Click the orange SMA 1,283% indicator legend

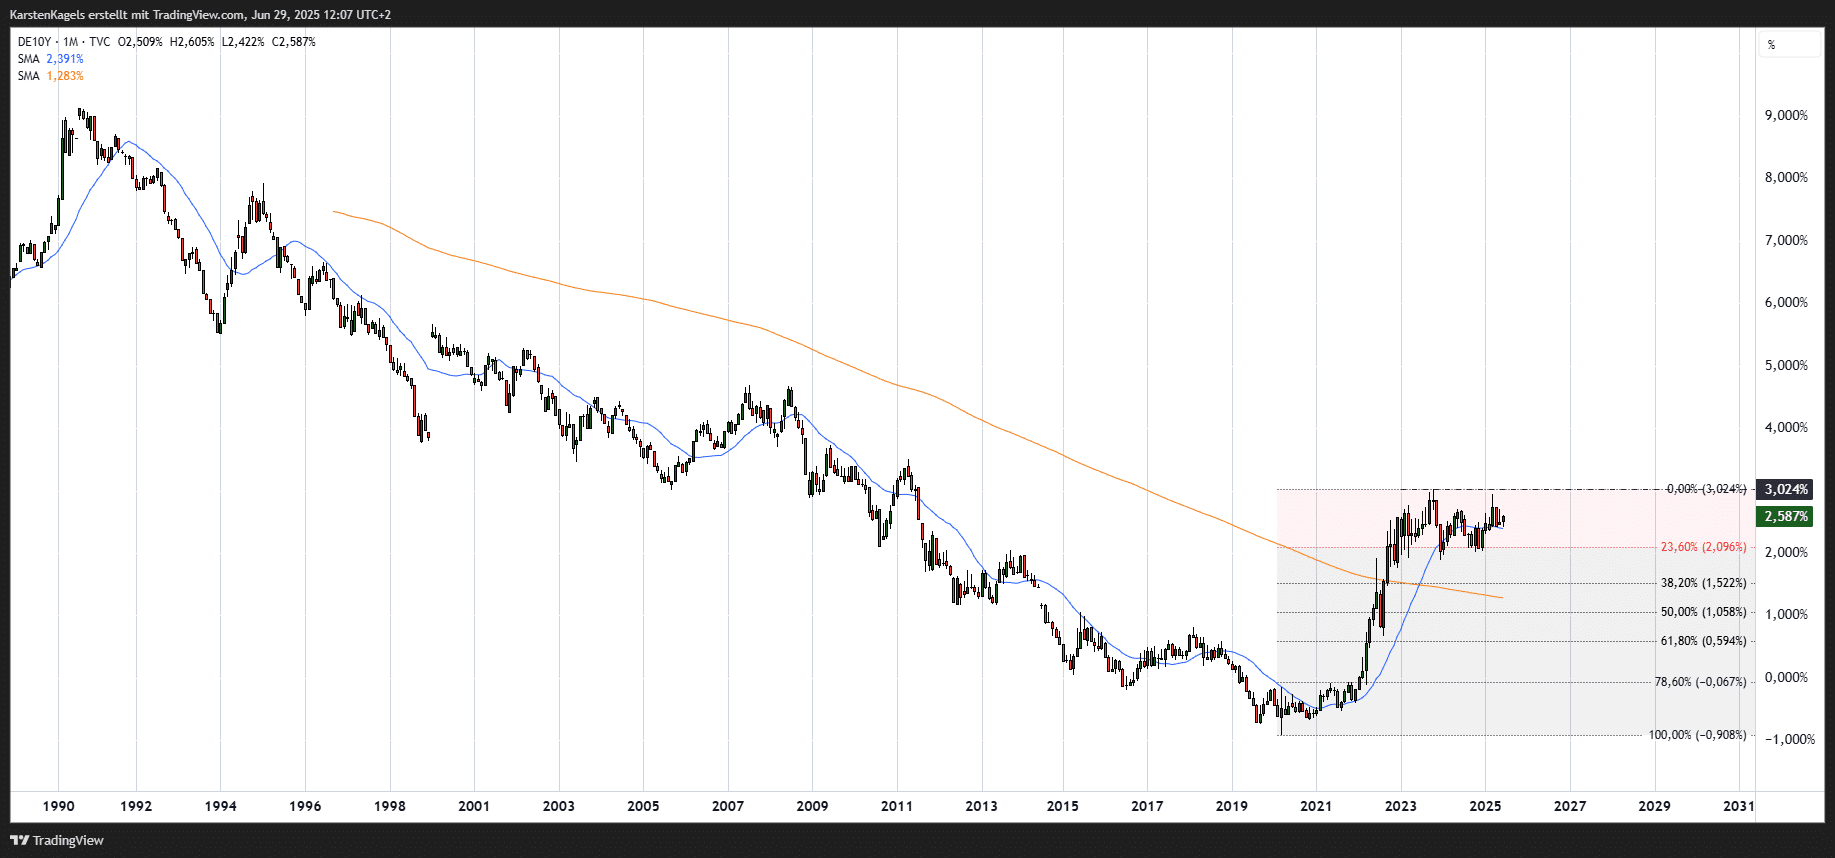[50, 76]
